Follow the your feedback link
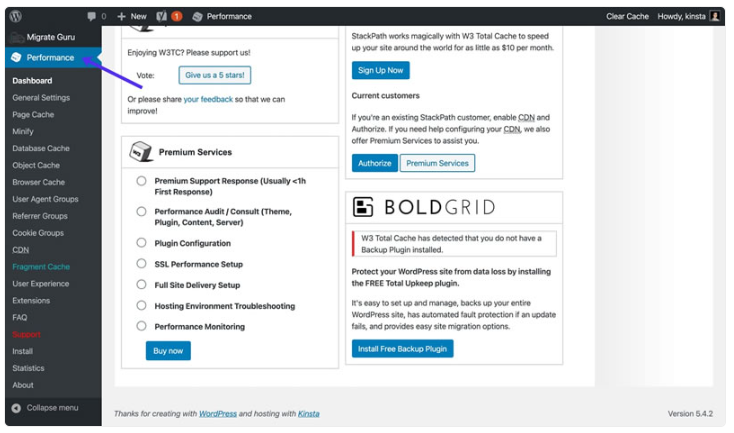The height and width of the screenshot is (433, 734). [208, 100]
